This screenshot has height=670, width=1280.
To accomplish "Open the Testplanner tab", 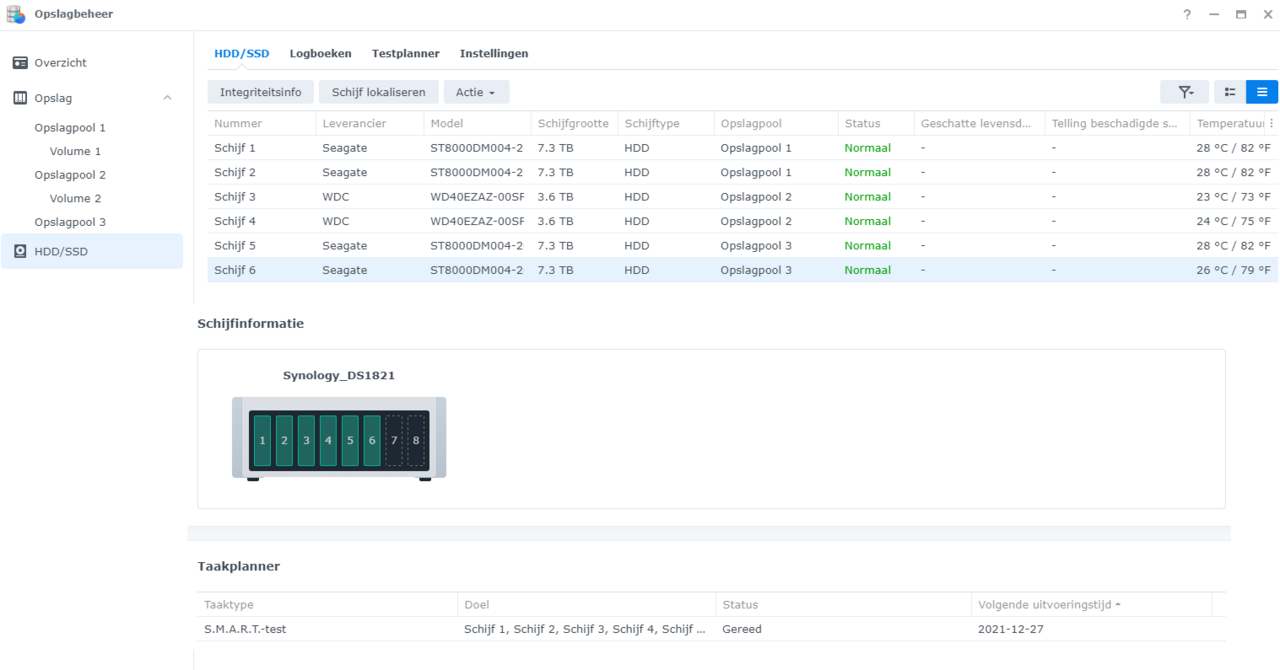I will [x=405, y=54].
